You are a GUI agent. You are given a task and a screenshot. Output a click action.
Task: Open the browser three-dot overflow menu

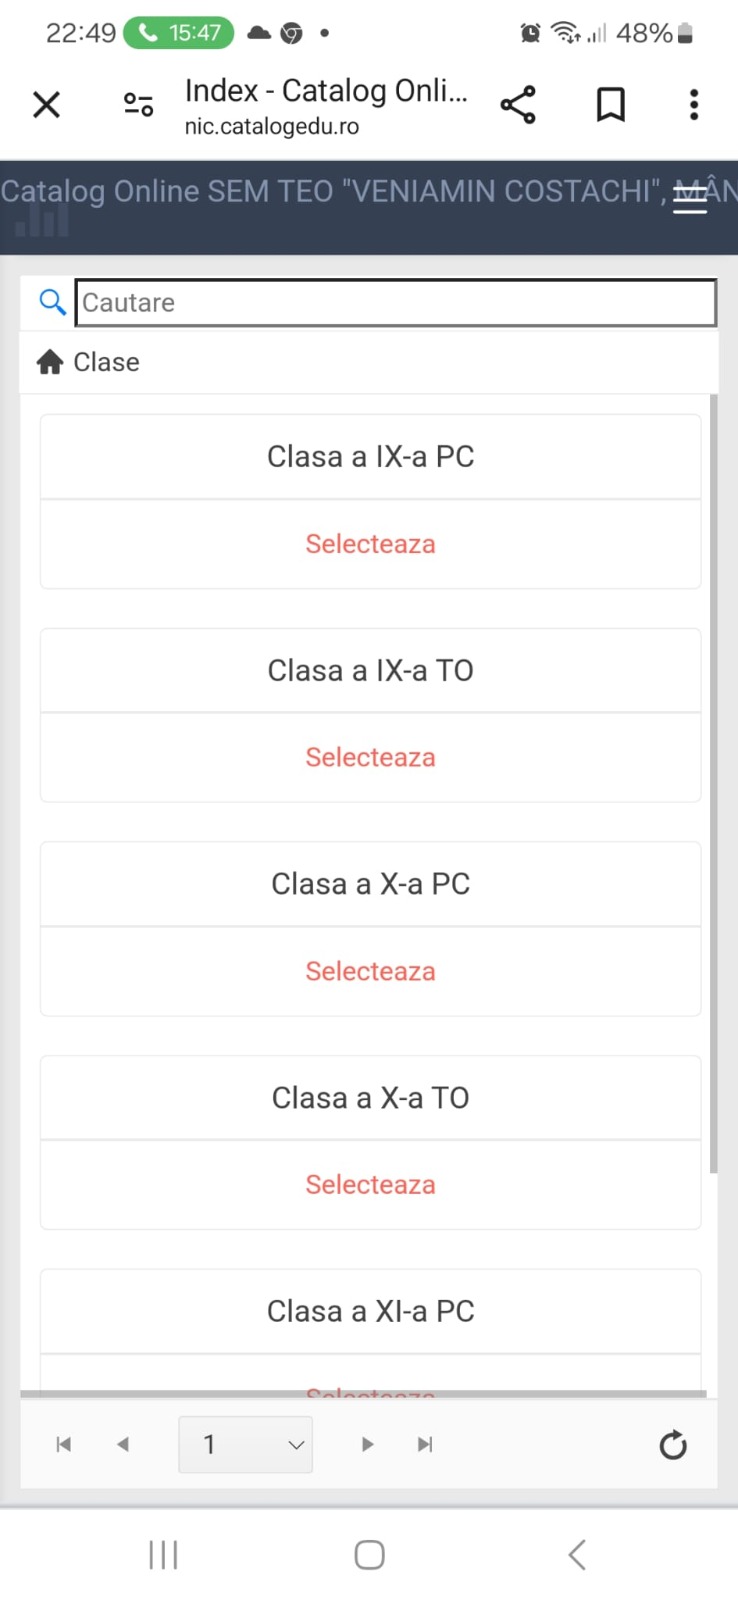[694, 105]
